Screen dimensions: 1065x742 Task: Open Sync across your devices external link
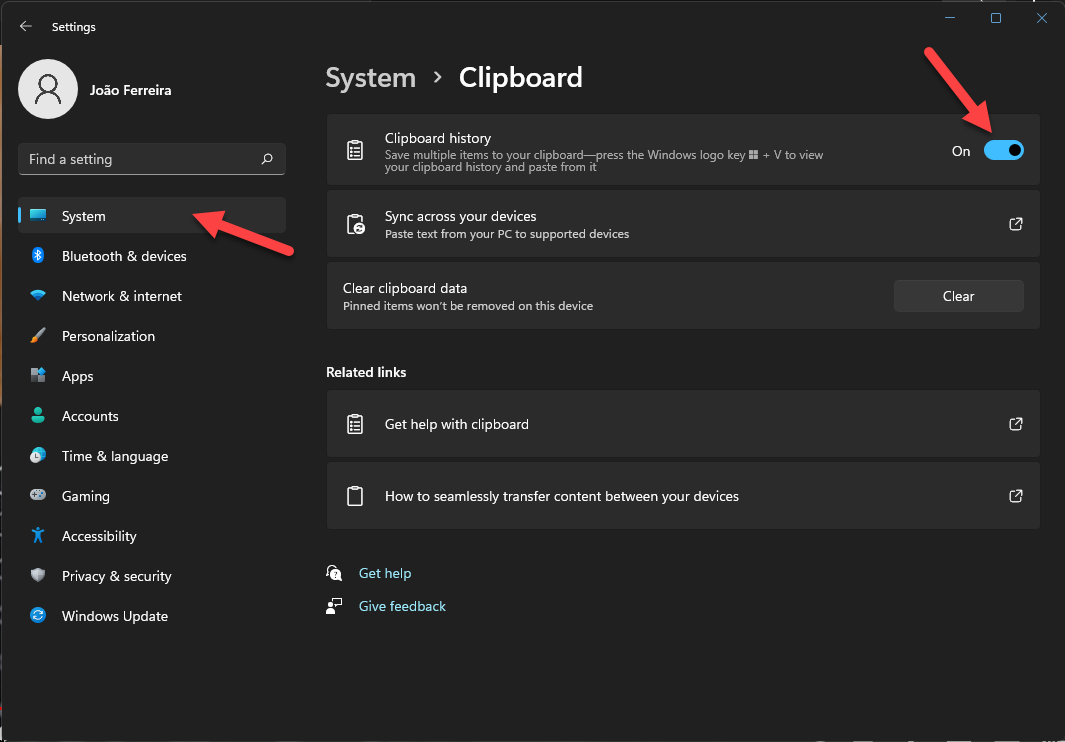pyautogui.click(x=1015, y=224)
